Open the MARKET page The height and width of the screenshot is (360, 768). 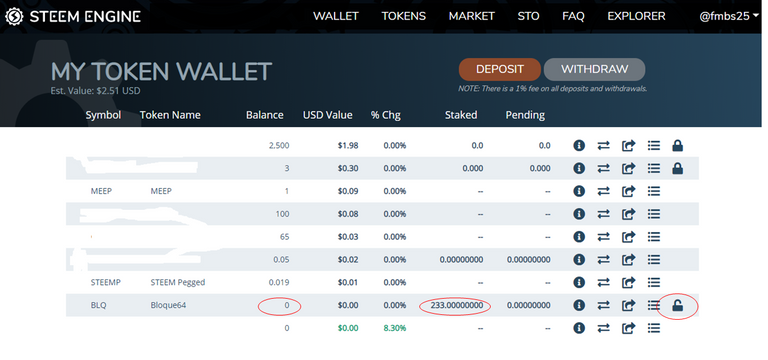pos(472,16)
